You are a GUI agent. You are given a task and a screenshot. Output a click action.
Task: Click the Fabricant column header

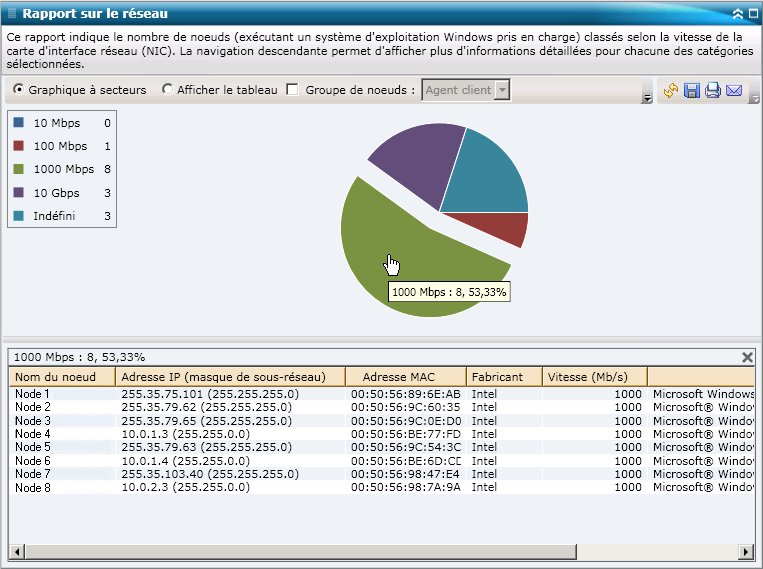coord(503,377)
